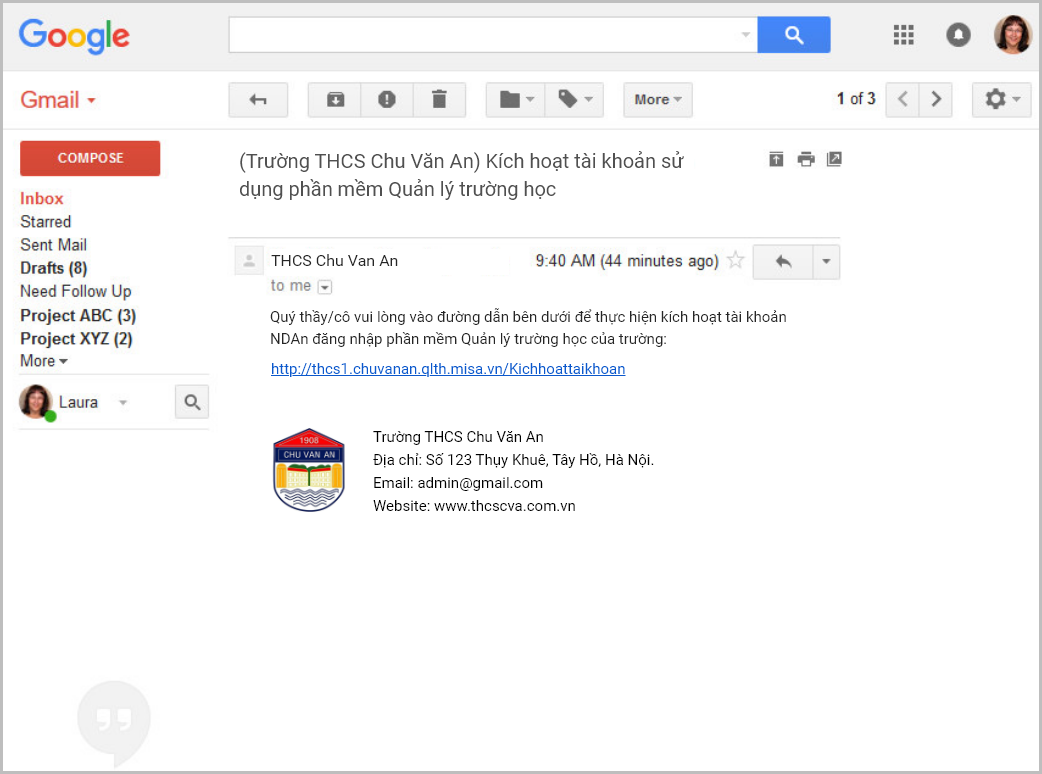Open the Need Follow Up label
This screenshot has height=774, width=1042.
coord(76,292)
